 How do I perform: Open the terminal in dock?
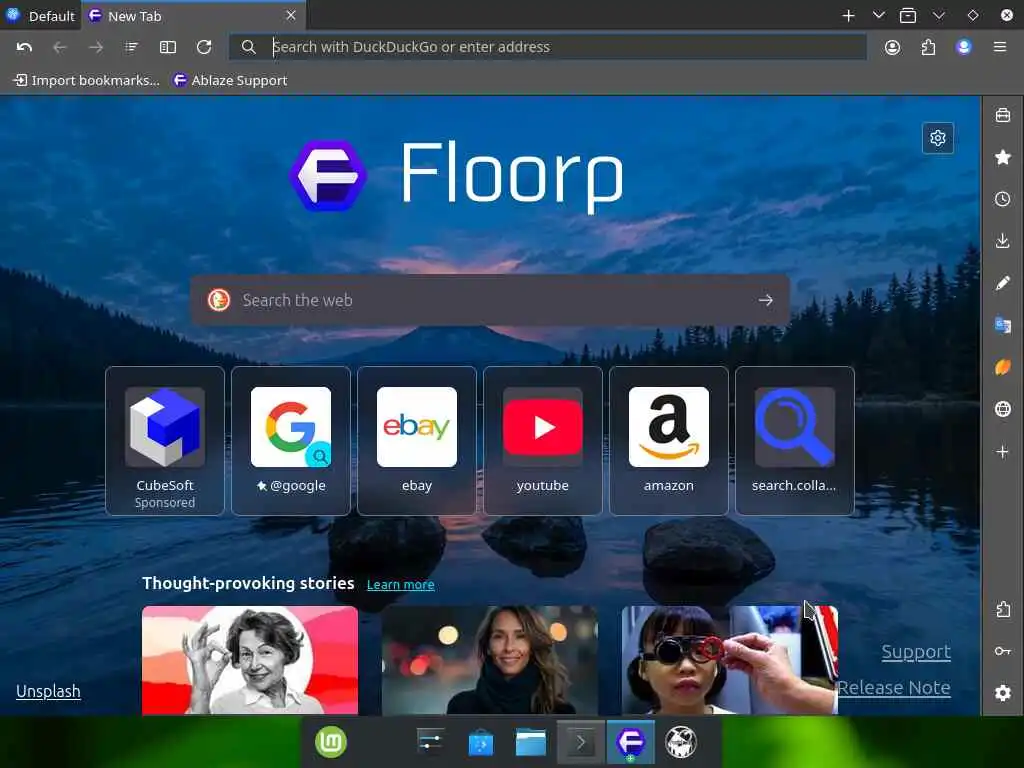click(581, 742)
